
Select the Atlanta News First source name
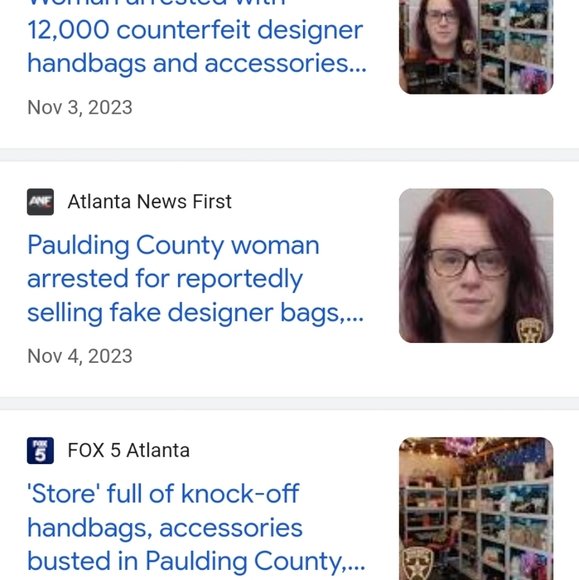pyautogui.click(x=149, y=202)
